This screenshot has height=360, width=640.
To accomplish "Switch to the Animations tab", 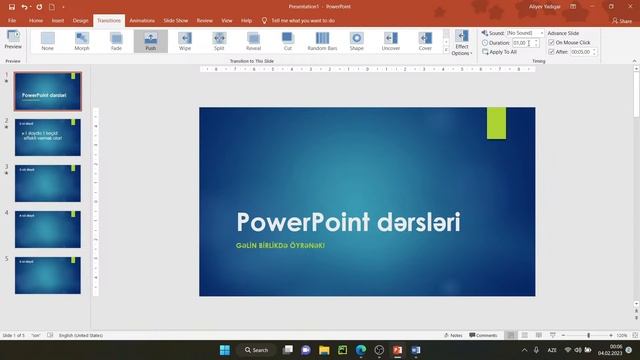I will 142,20.
